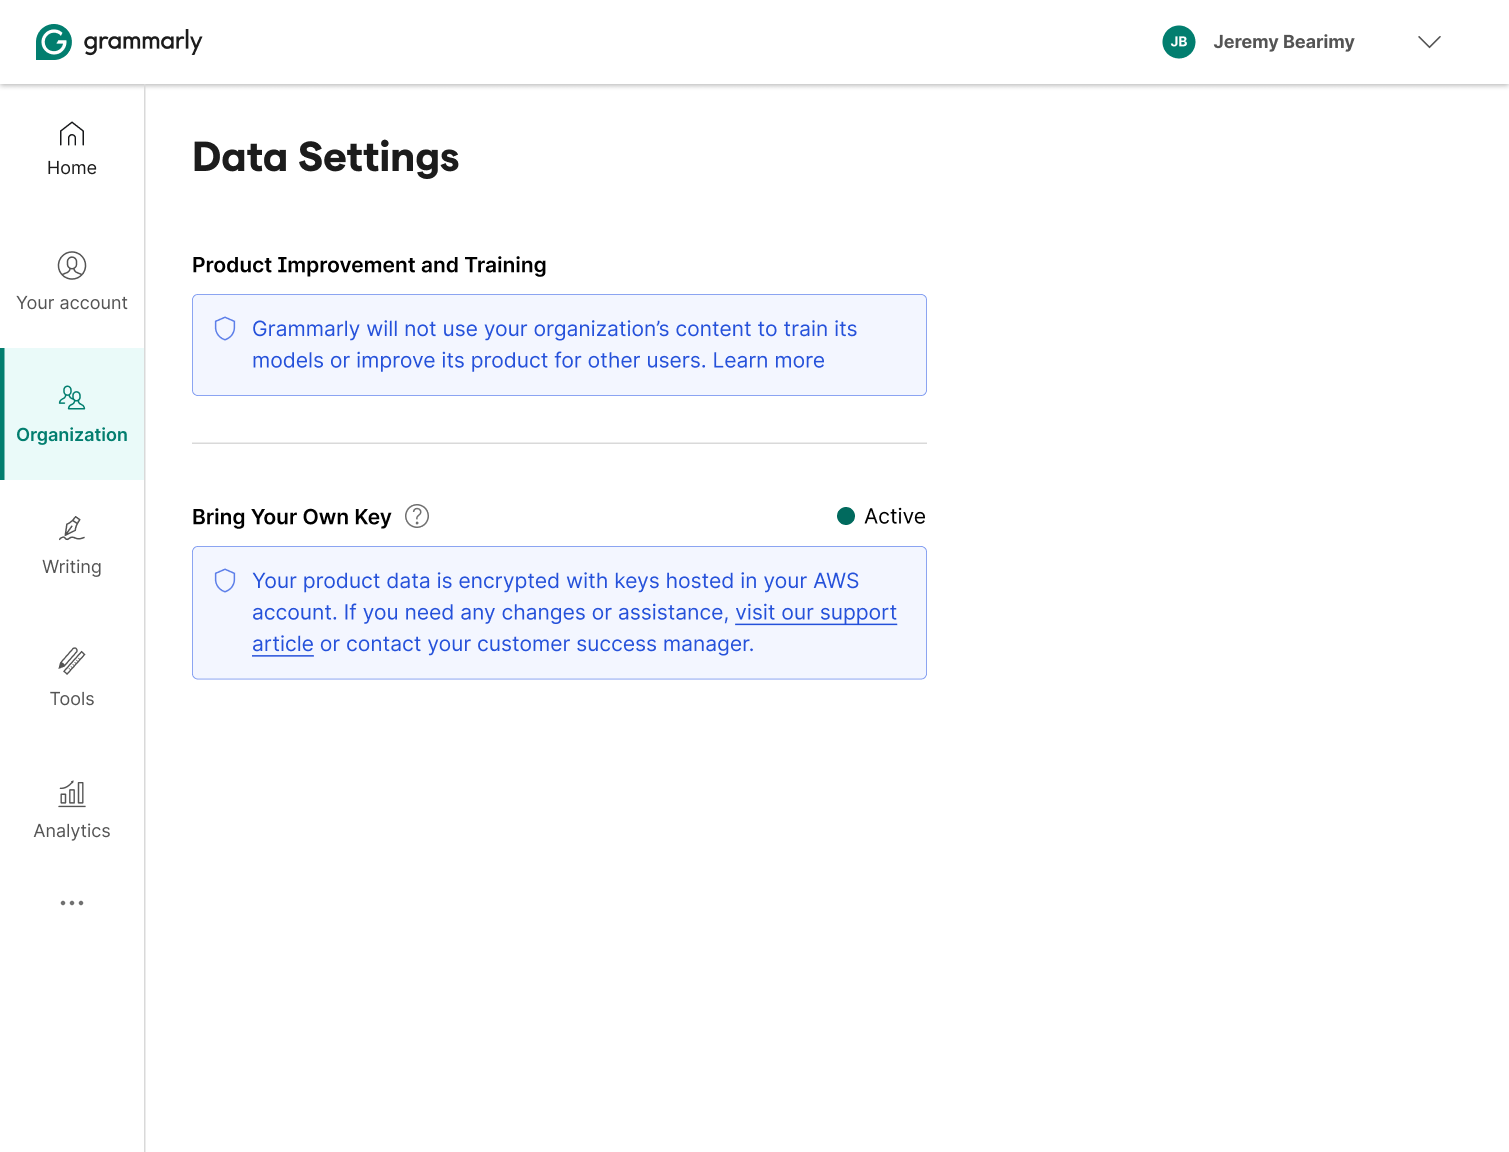Click the Data Settings heading
The height and width of the screenshot is (1152, 1509).
[x=325, y=157]
